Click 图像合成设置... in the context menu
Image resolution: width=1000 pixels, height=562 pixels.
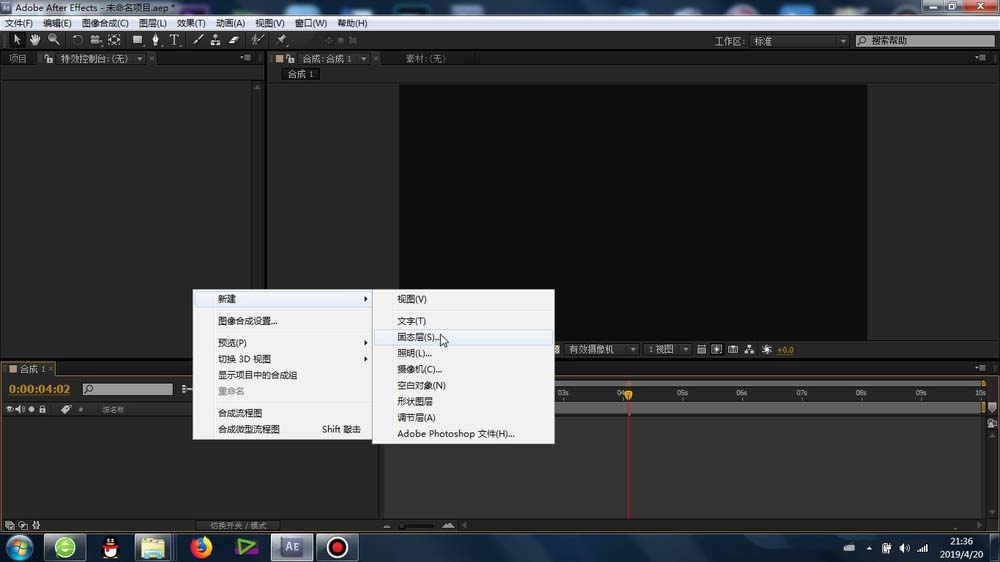click(x=247, y=321)
